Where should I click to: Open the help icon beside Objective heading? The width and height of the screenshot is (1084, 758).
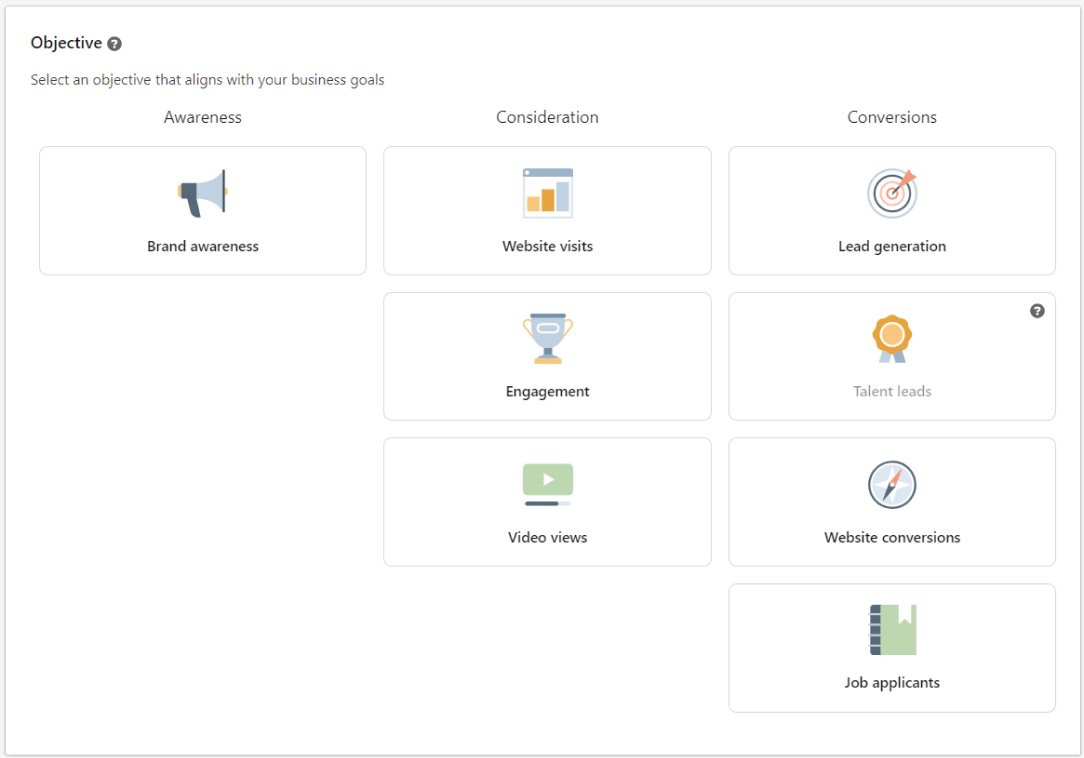[x=115, y=44]
